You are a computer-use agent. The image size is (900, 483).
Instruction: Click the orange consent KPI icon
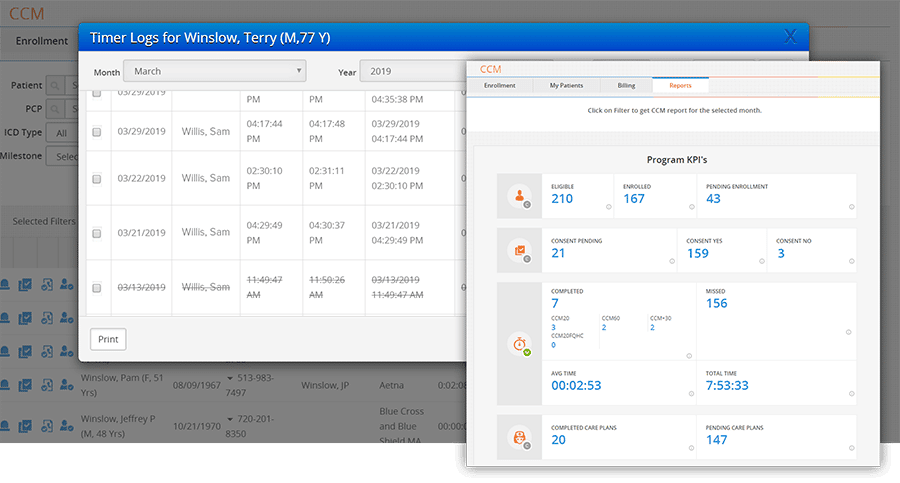[519, 250]
